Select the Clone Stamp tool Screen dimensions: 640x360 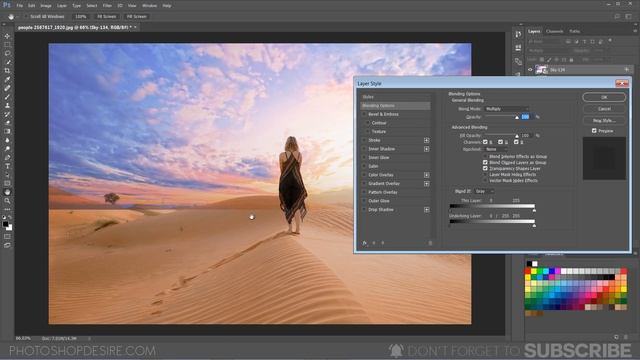pos(7,105)
